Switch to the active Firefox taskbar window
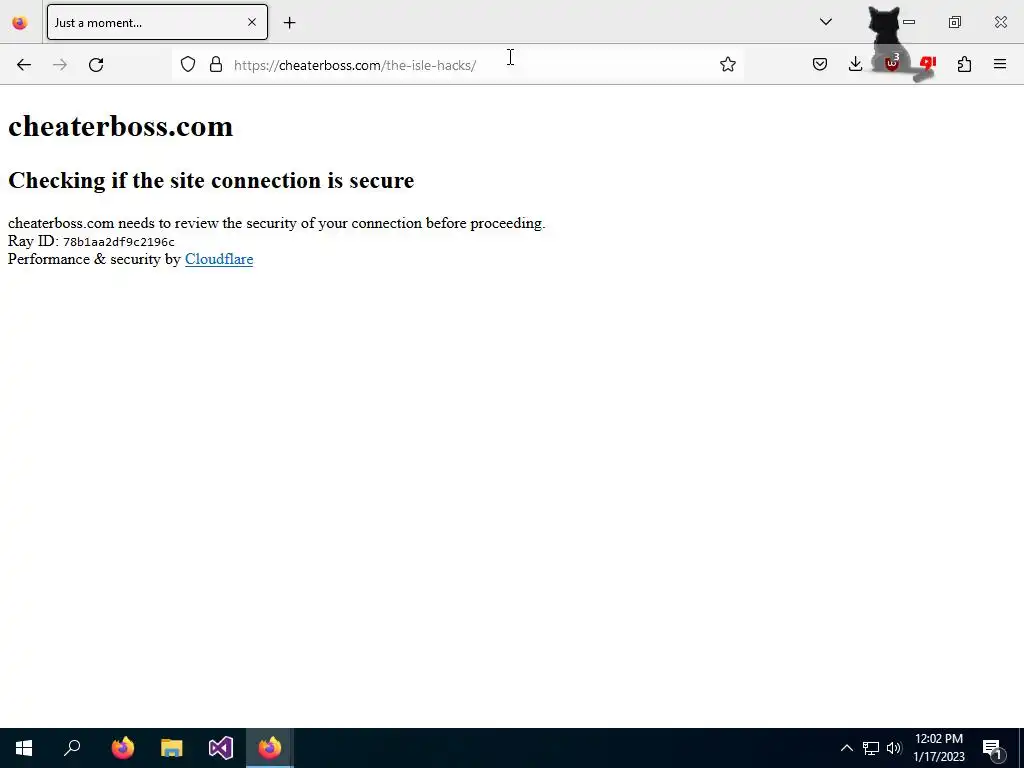This screenshot has height=768, width=1024. (x=270, y=748)
